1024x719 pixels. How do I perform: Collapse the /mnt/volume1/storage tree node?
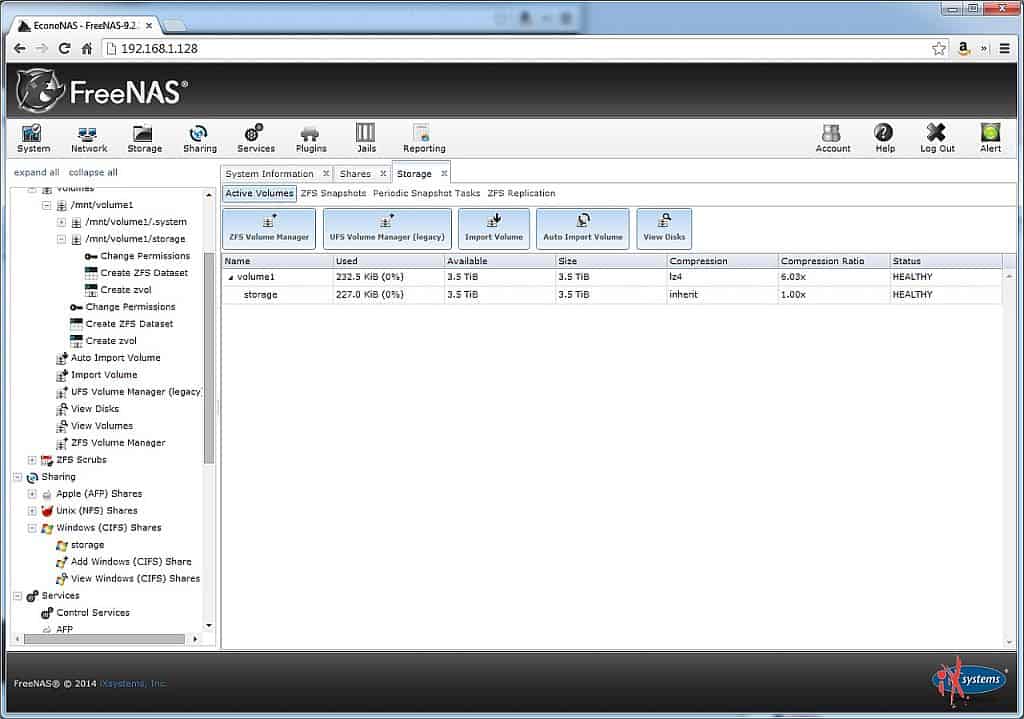point(61,239)
